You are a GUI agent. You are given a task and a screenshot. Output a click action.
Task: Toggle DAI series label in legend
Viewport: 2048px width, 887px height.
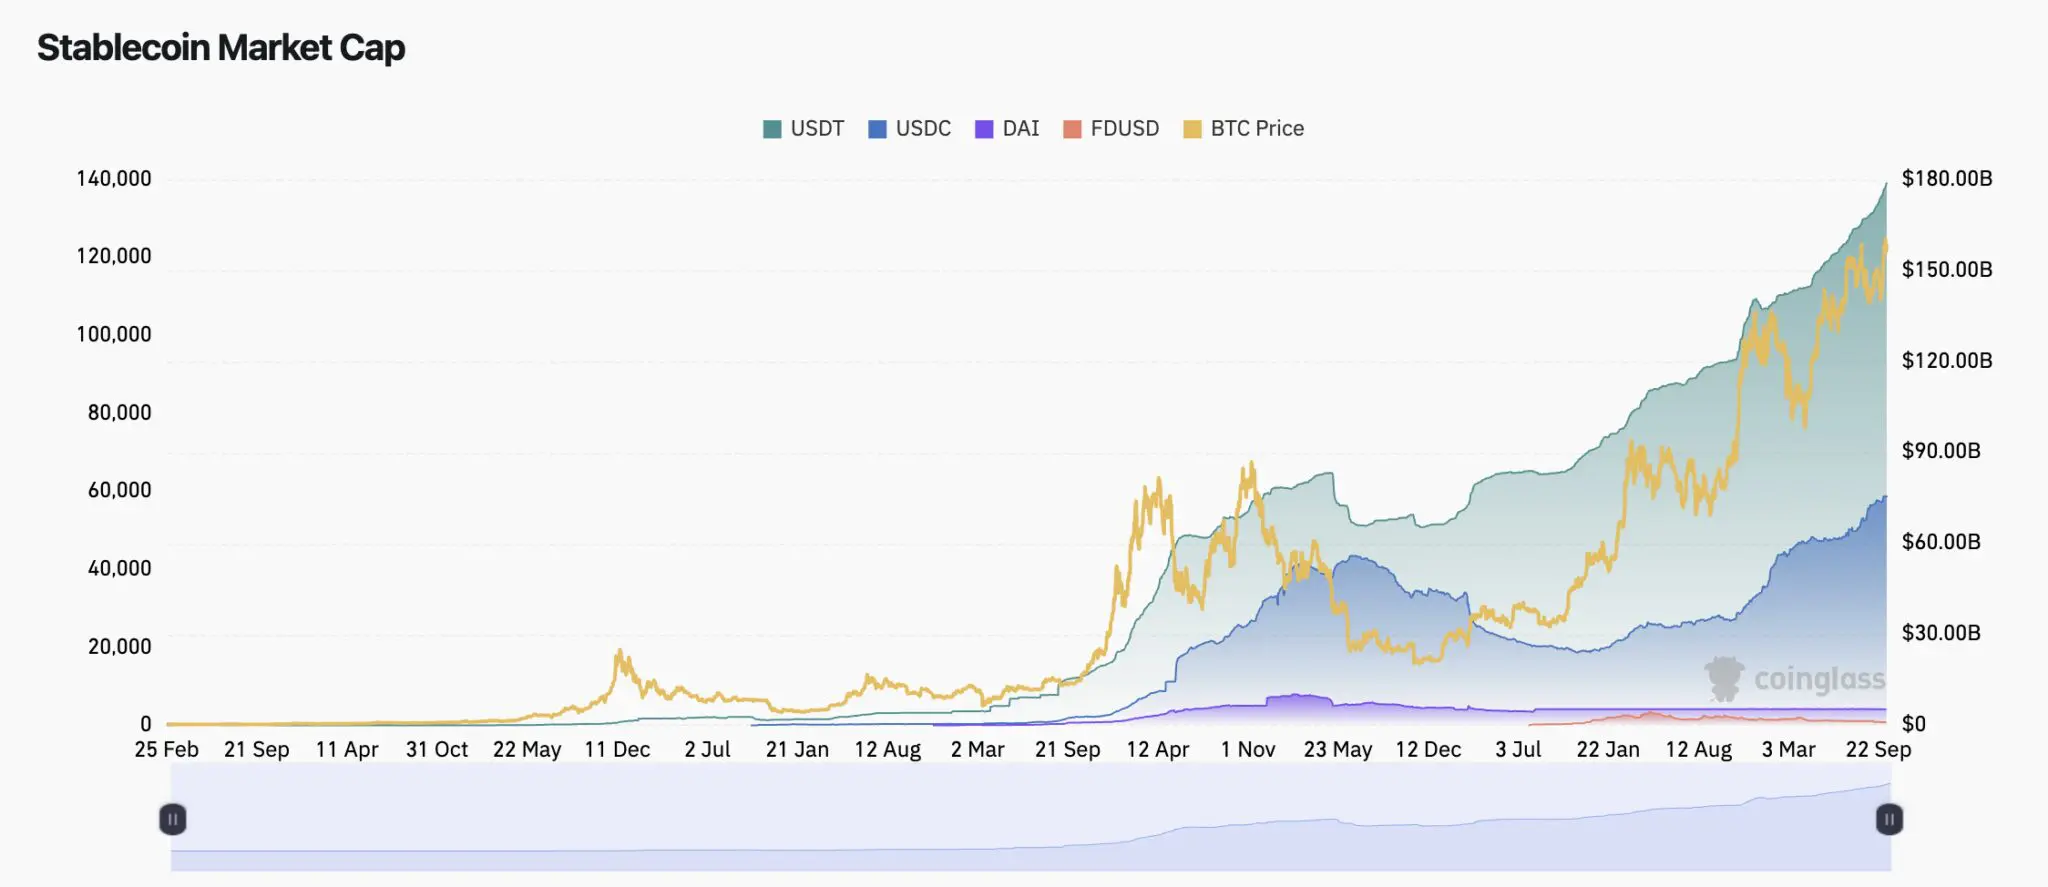click(x=1021, y=129)
